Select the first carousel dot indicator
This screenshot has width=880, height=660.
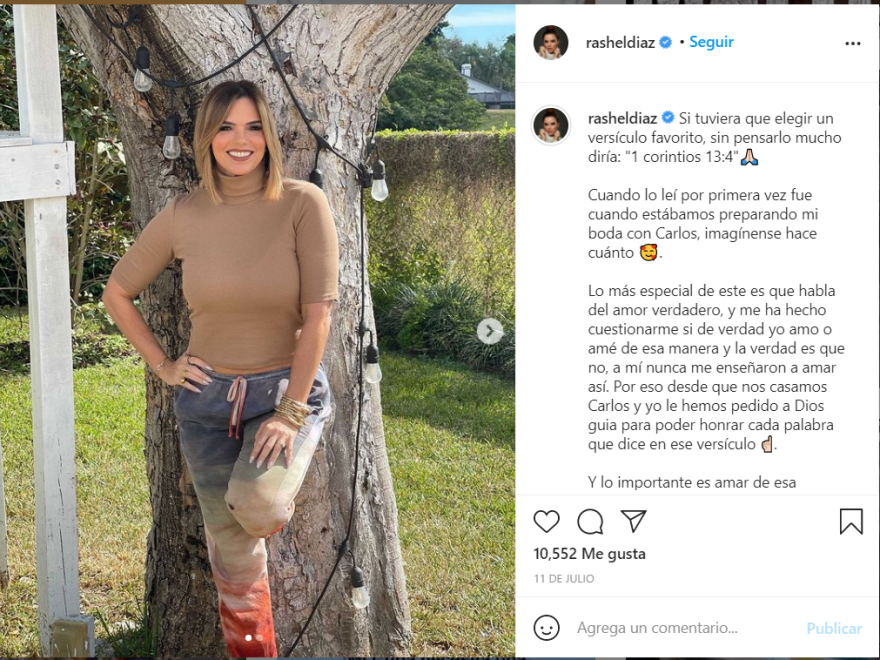(248, 638)
